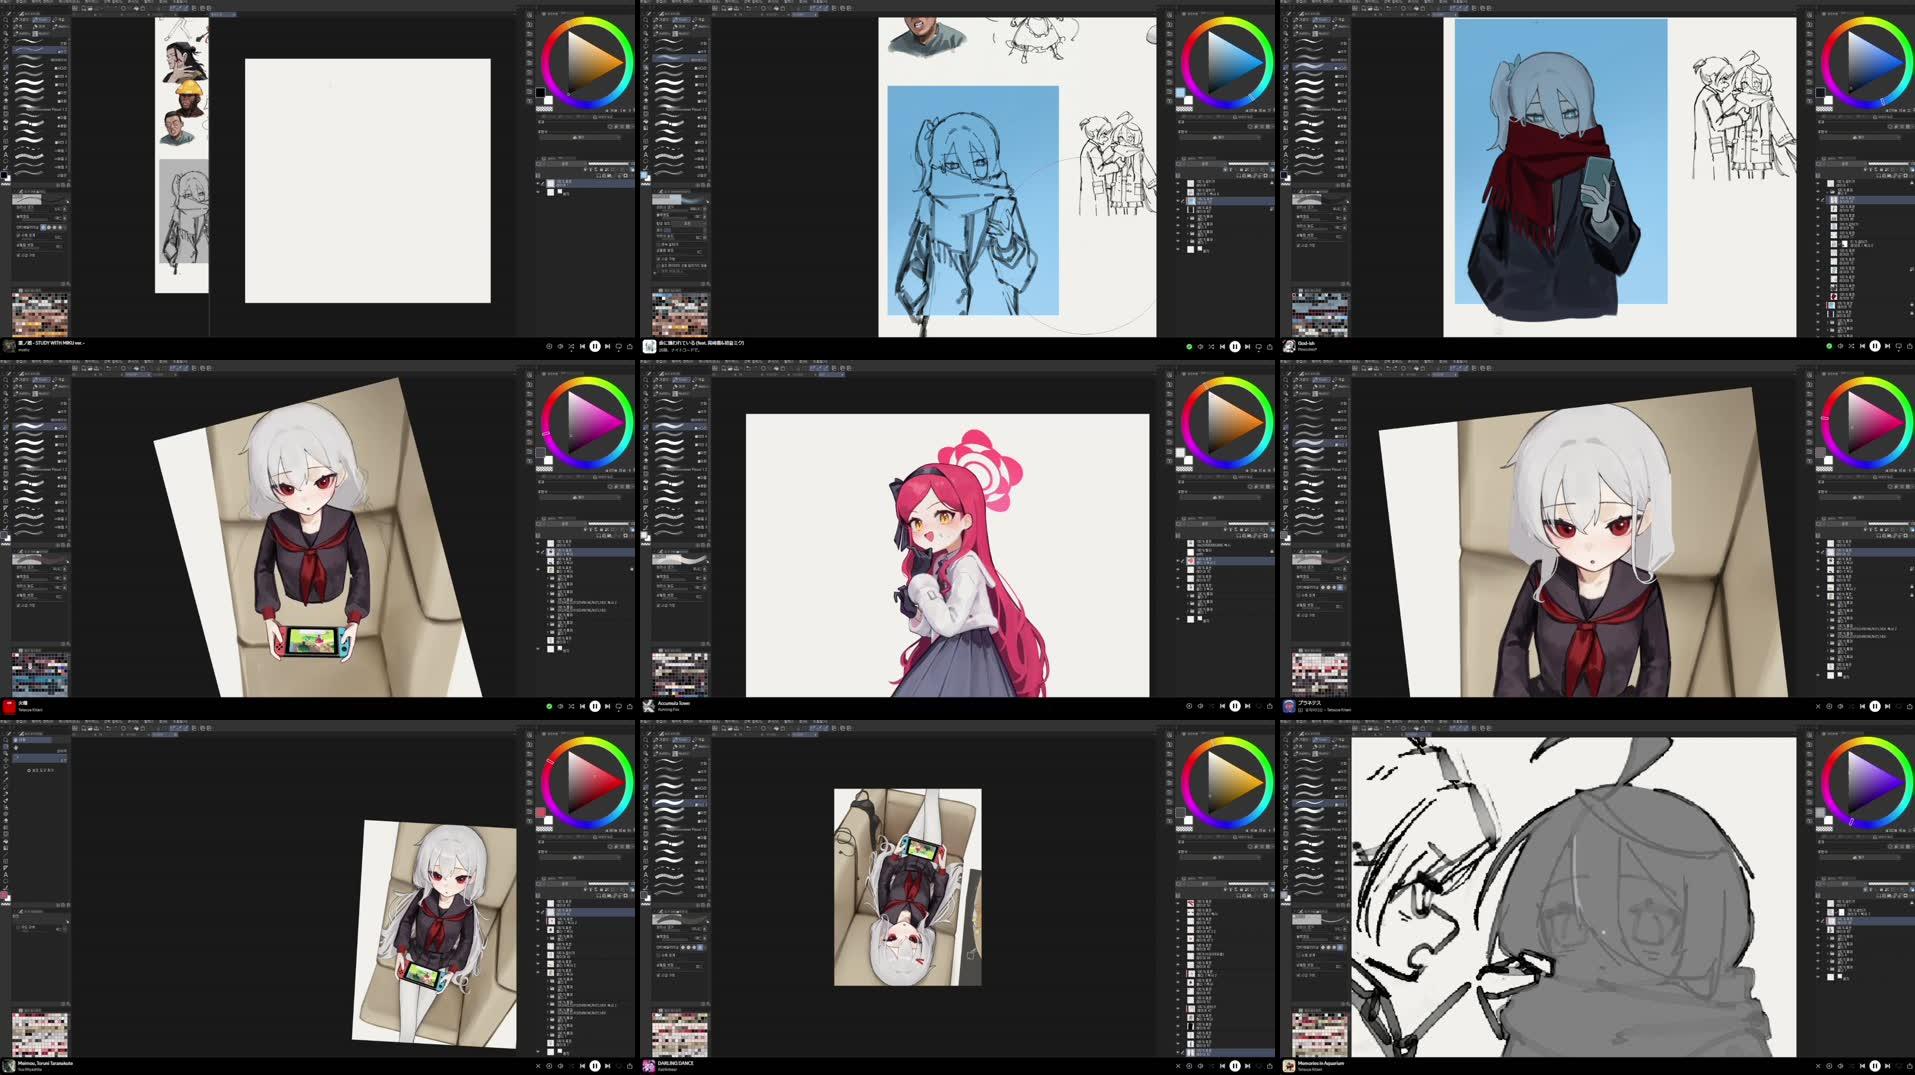Select the Text tool from the toolbar
The width and height of the screenshot is (1915, 1075).
tap(4, 154)
